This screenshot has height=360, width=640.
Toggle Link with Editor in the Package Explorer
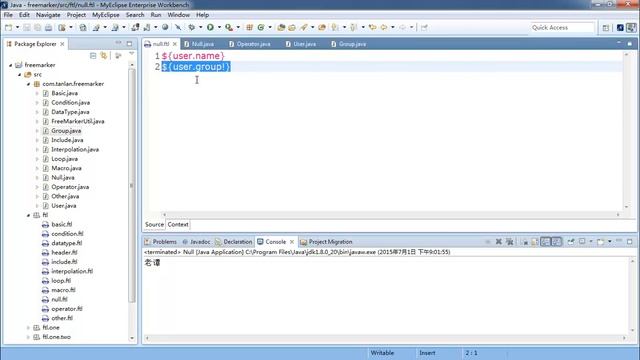pyautogui.click(x=104, y=56)
